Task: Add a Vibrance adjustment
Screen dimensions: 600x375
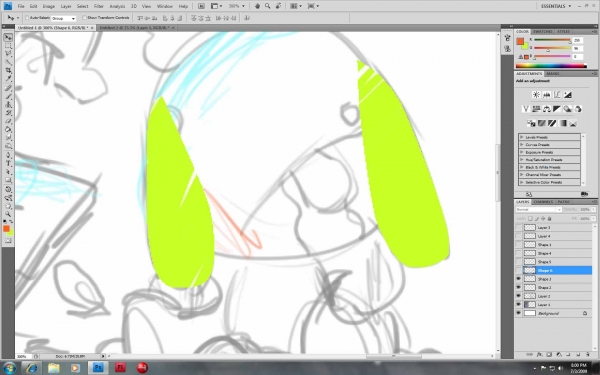Action: (x=526, y=109)
